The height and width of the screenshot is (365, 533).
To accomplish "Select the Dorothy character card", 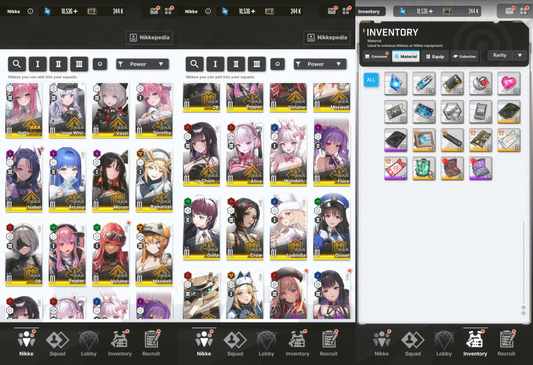I will [x=154, y=110].
